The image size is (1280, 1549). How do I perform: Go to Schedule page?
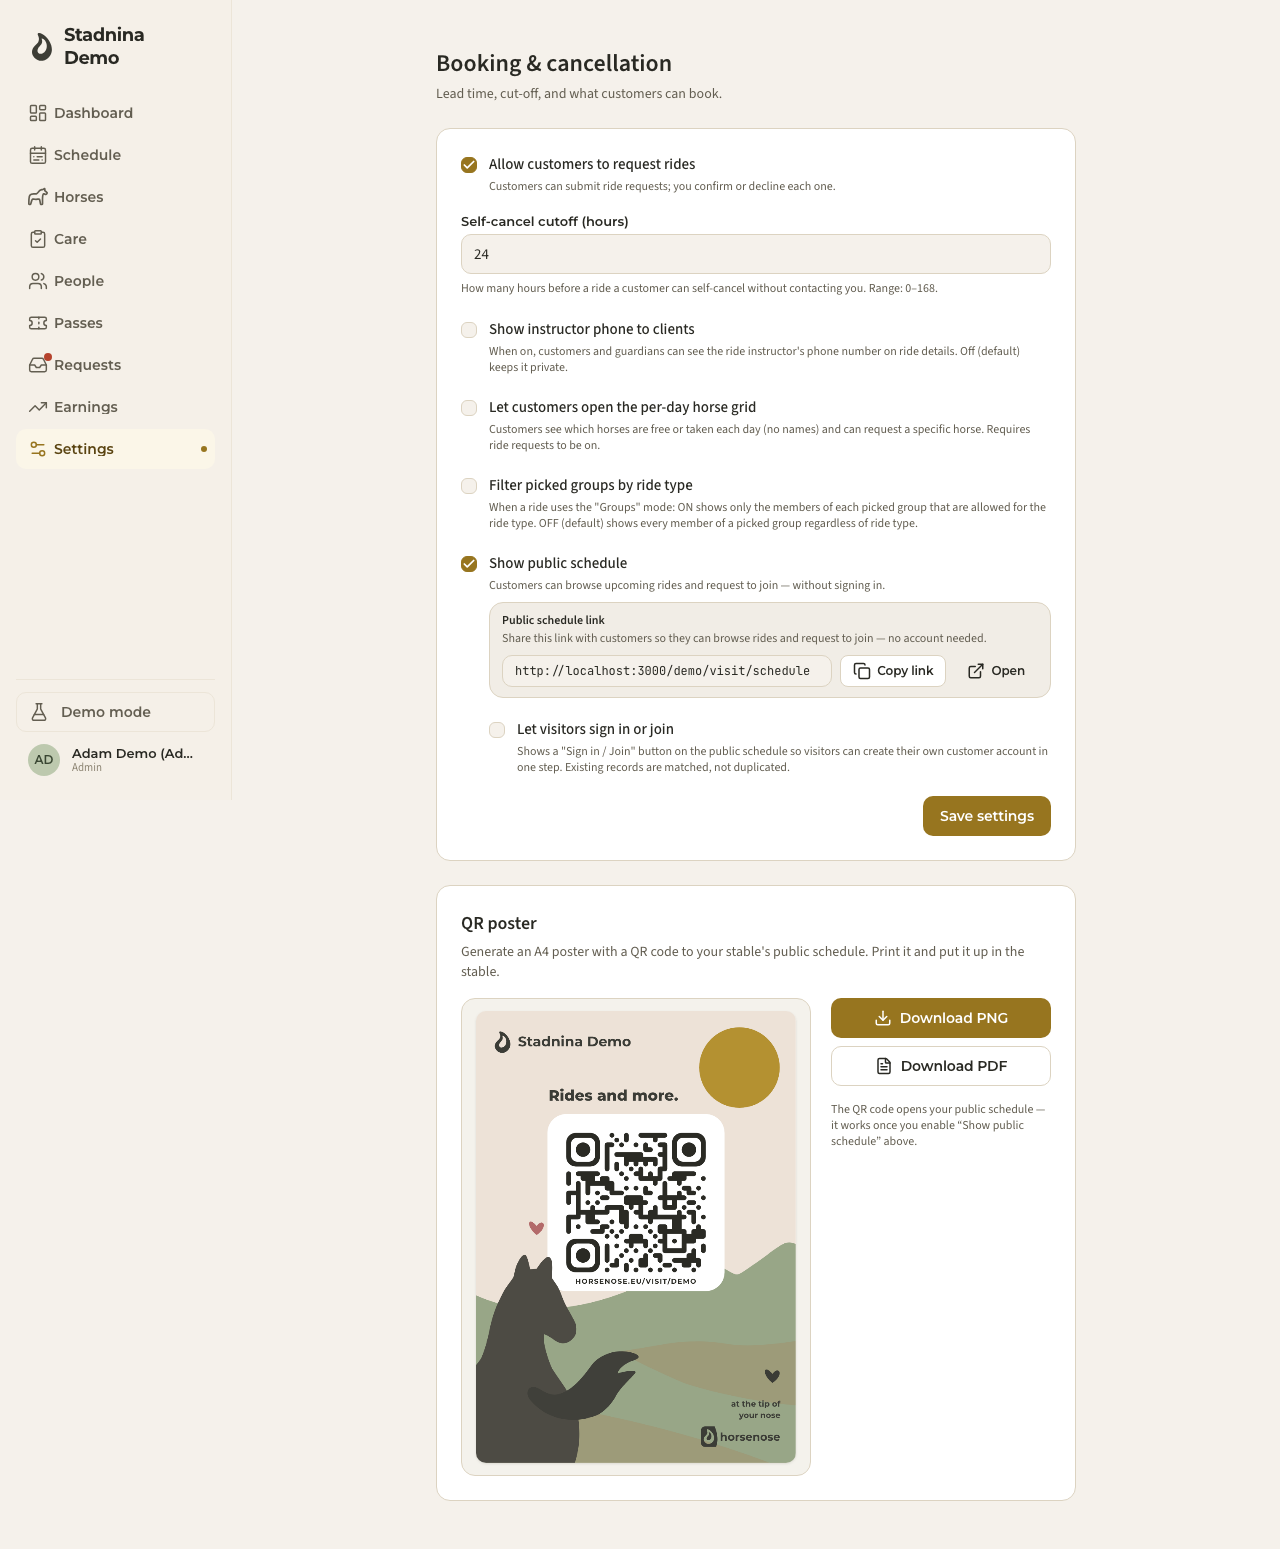coord(115,155)
